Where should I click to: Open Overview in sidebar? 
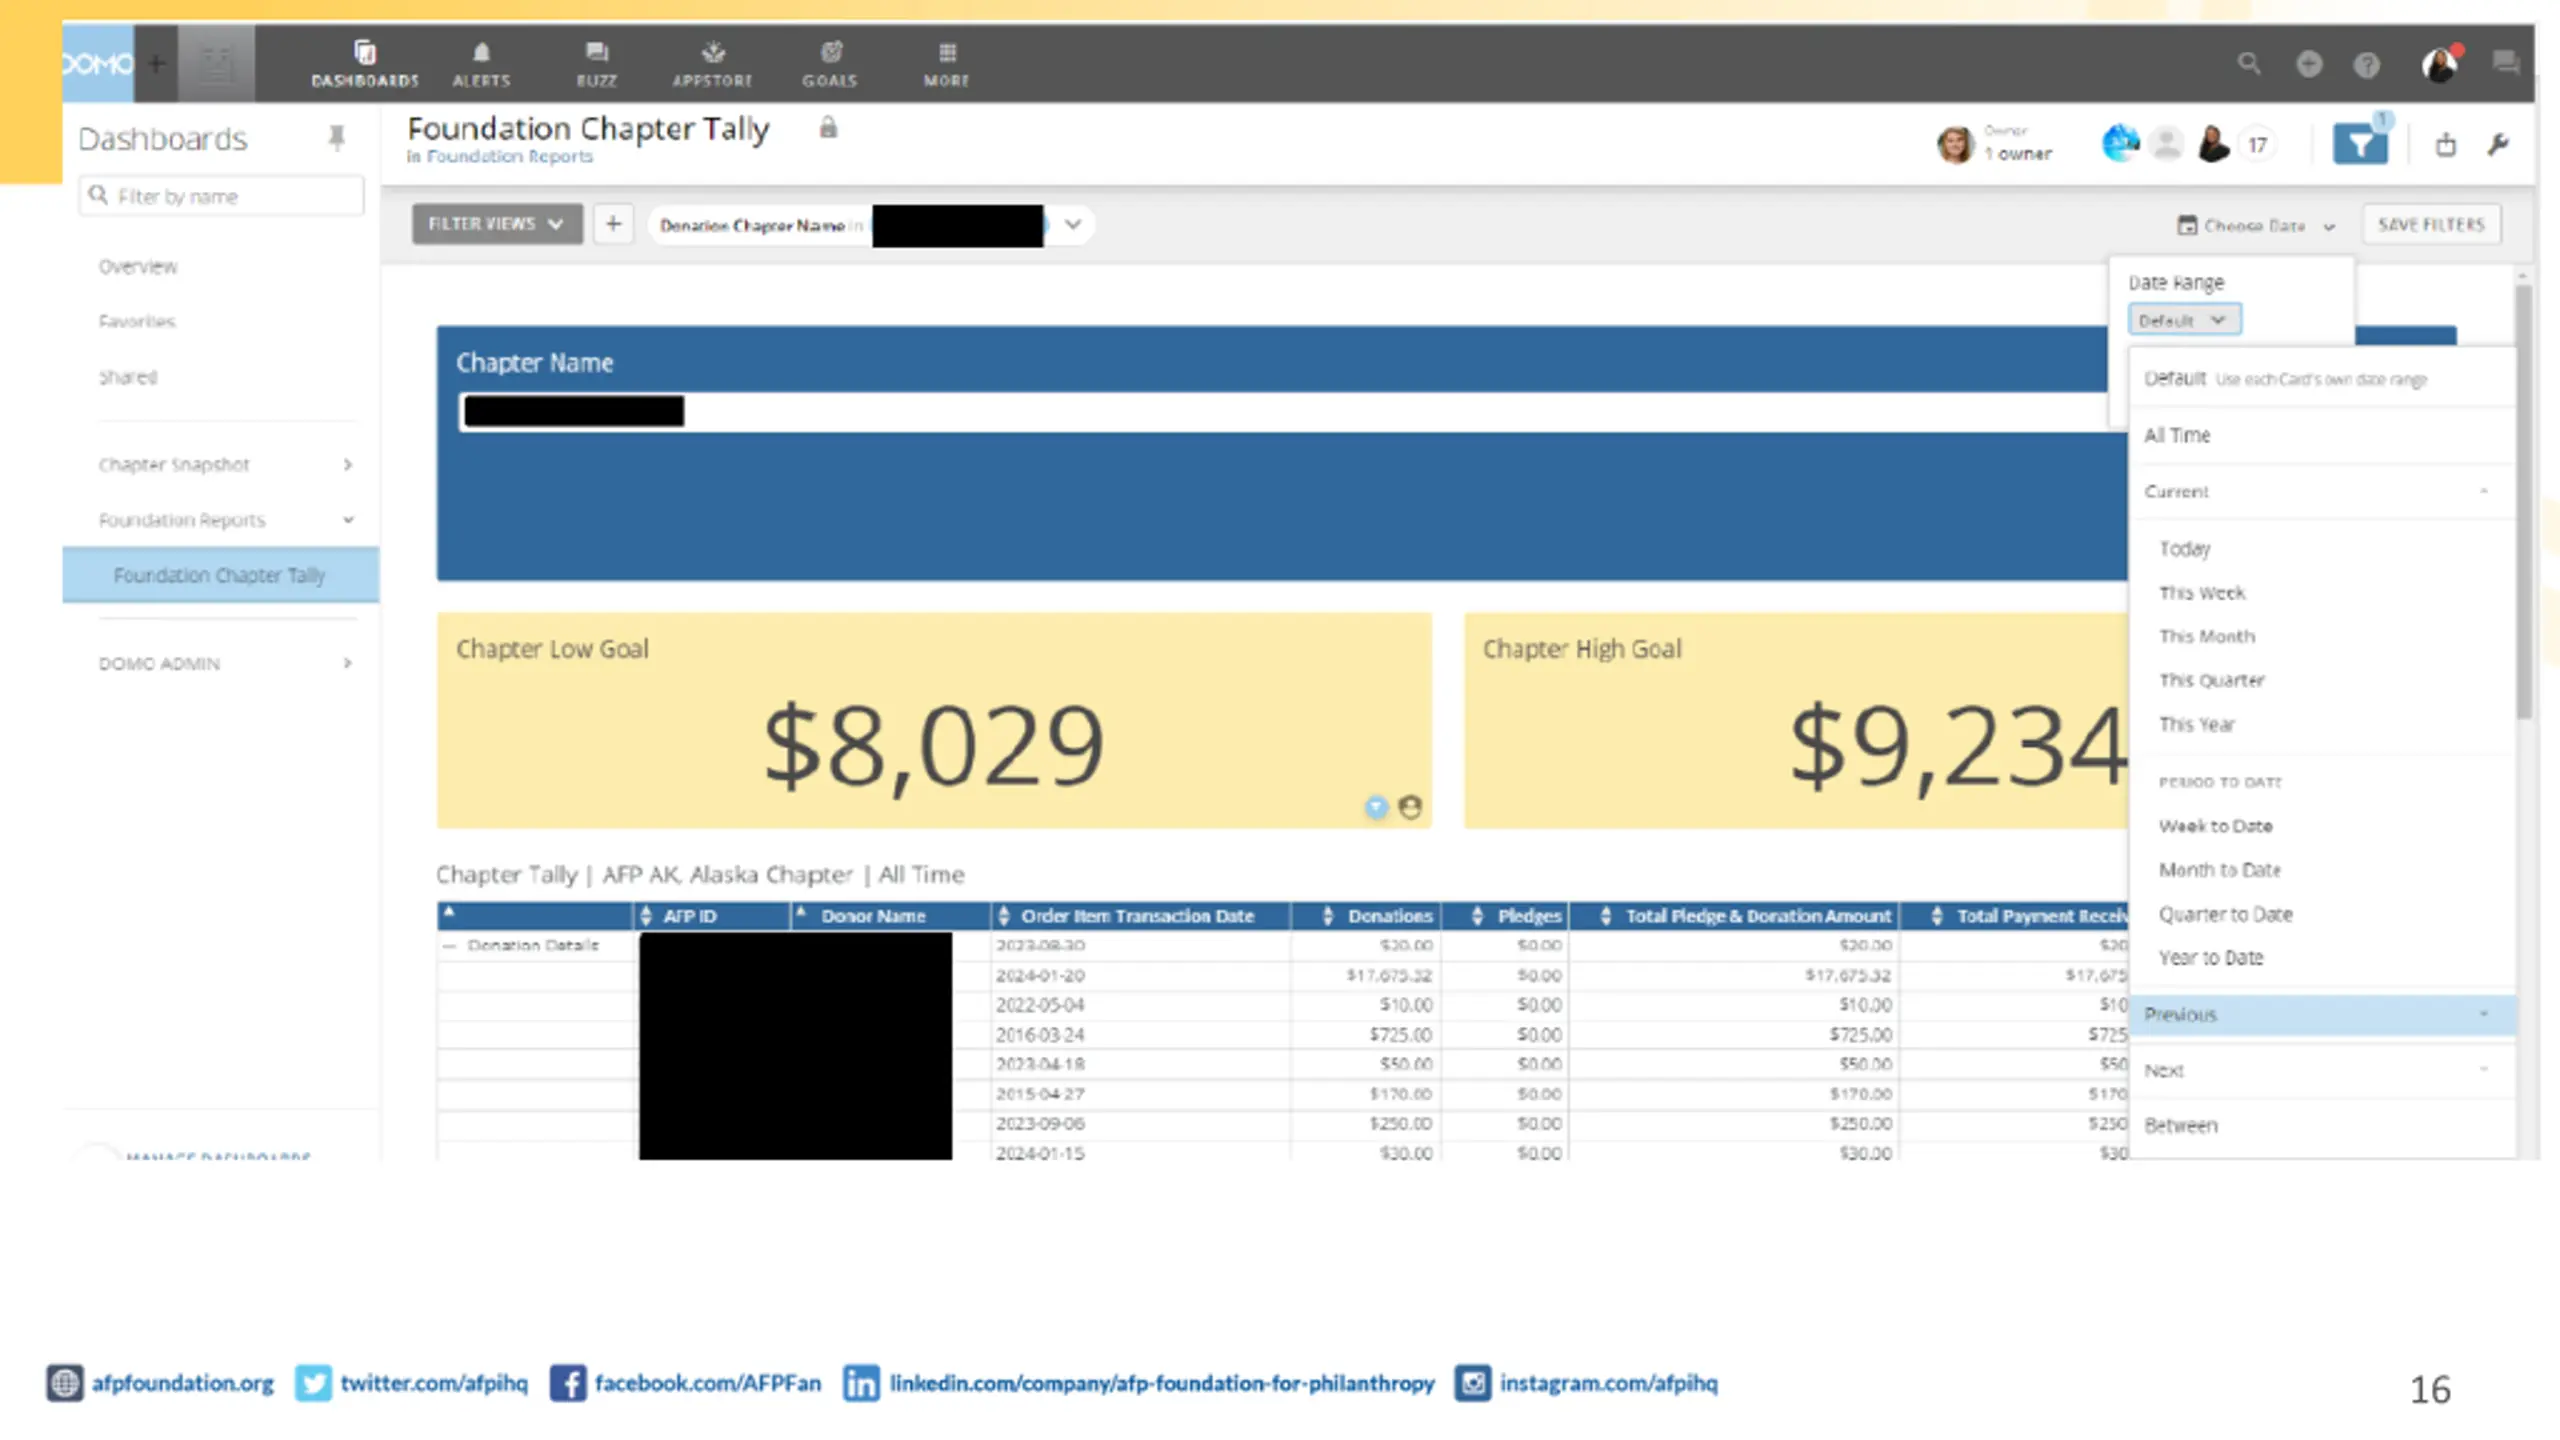(138, 267)
